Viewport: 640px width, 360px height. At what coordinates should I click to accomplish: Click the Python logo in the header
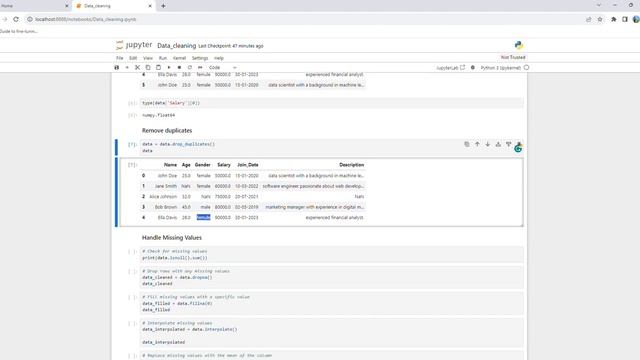point(519,45)
